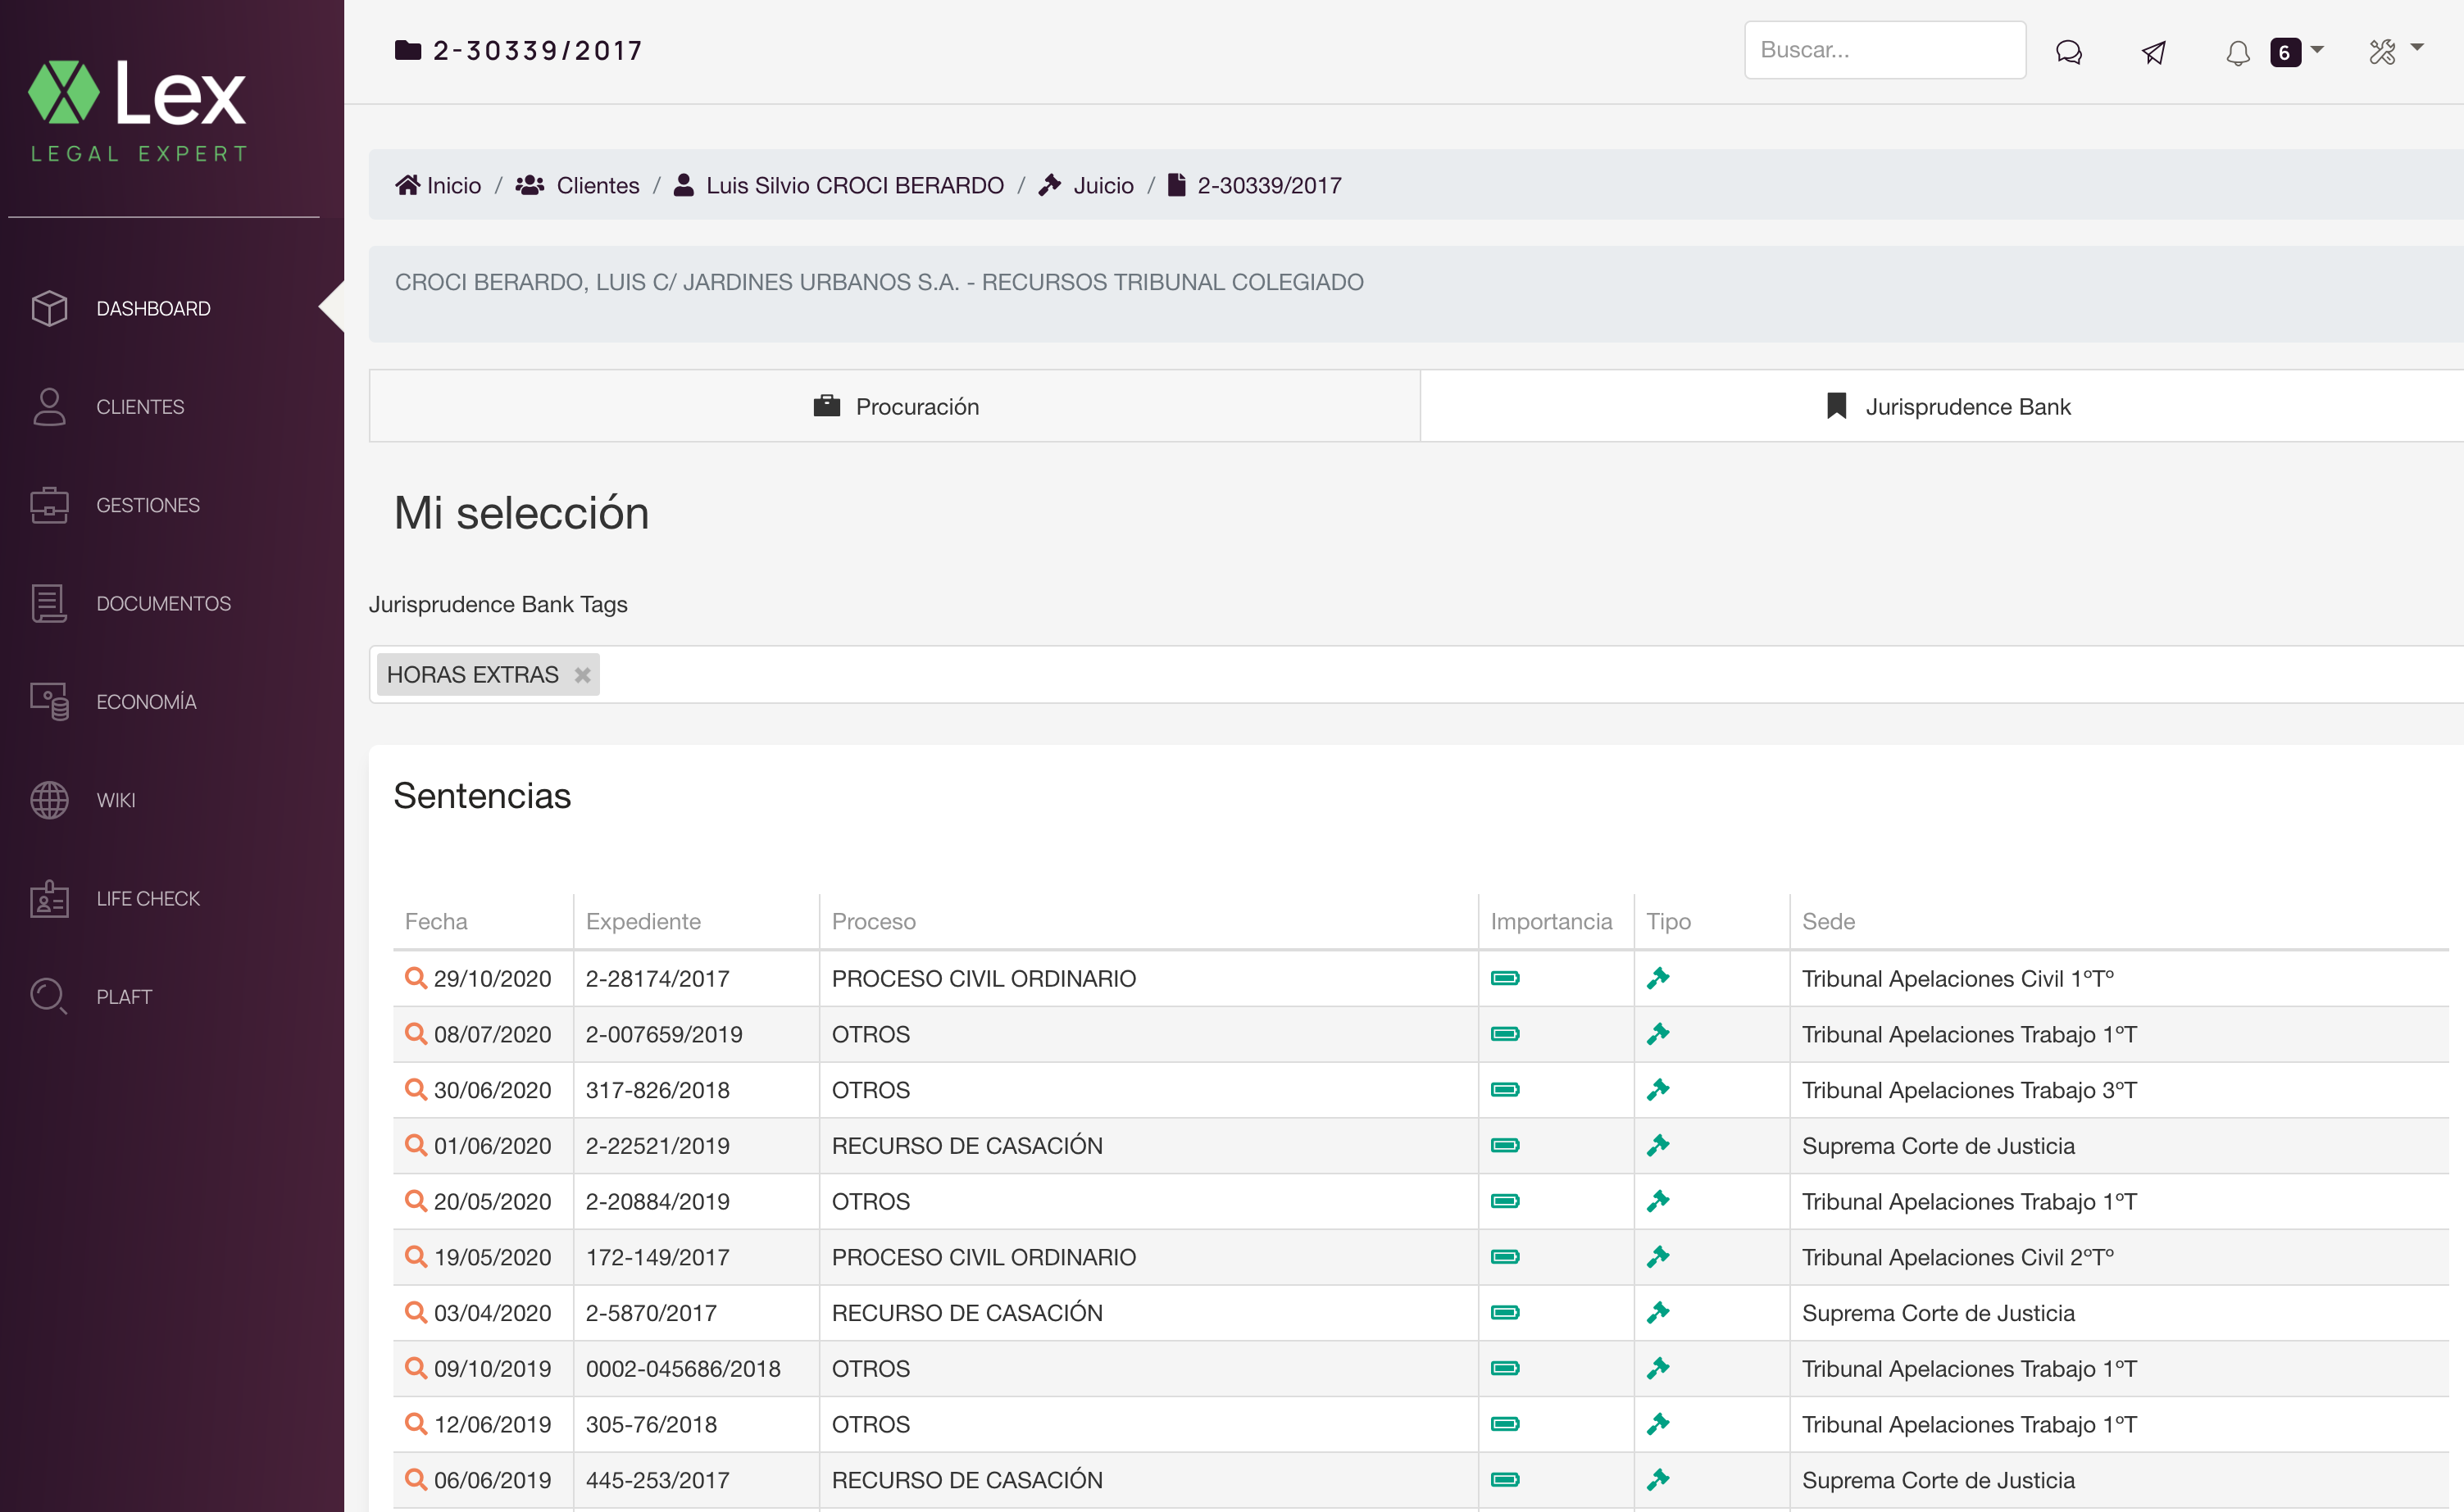Open the PLAFT magnifier icon

click(49, 996)
